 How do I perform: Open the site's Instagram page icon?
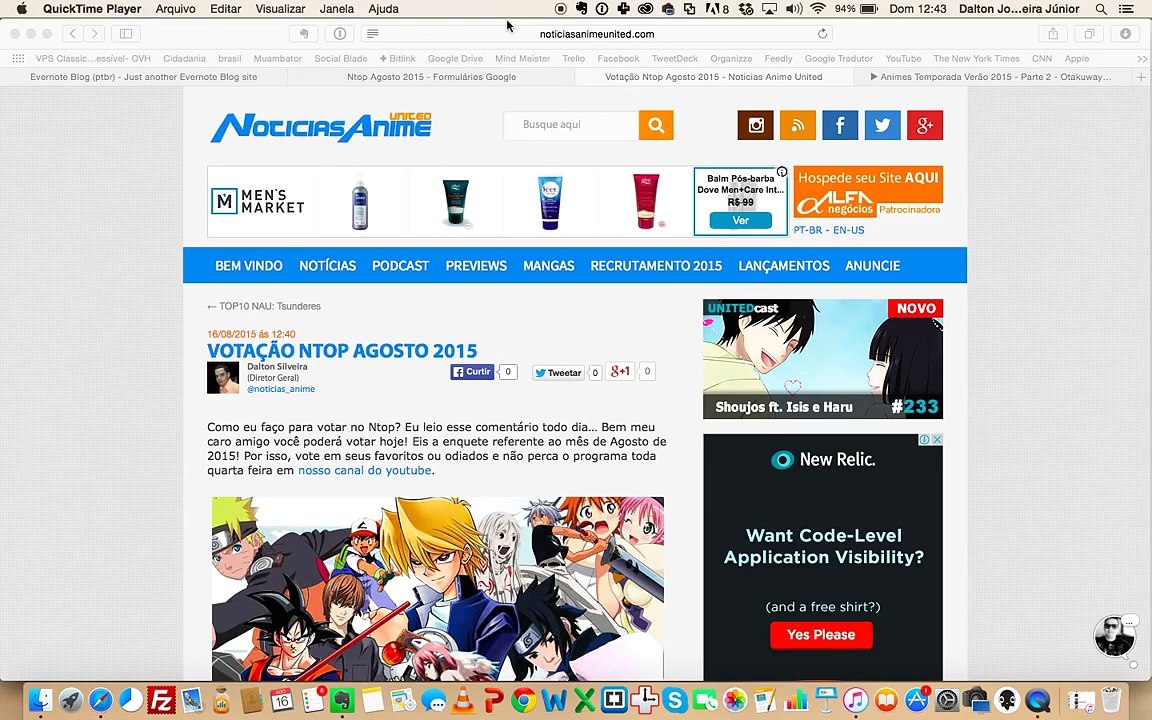(x=755, y=125)
